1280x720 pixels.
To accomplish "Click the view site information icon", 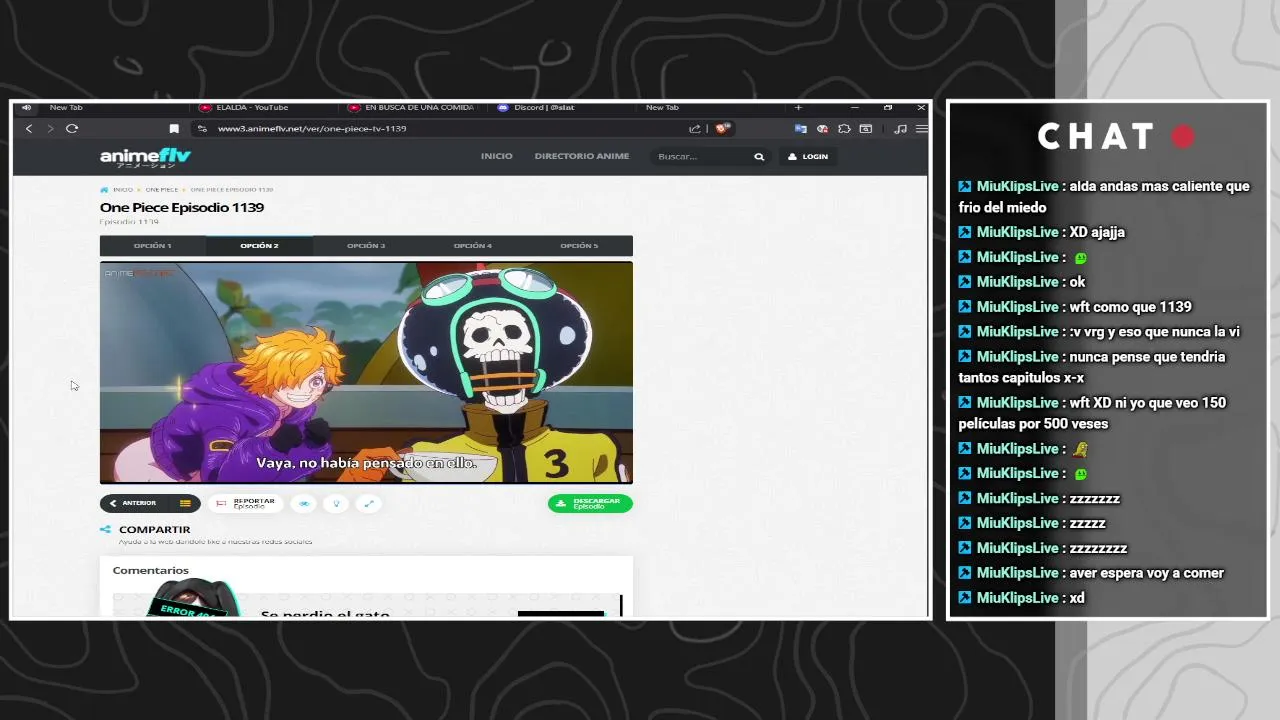I will [x=203, y=128].
